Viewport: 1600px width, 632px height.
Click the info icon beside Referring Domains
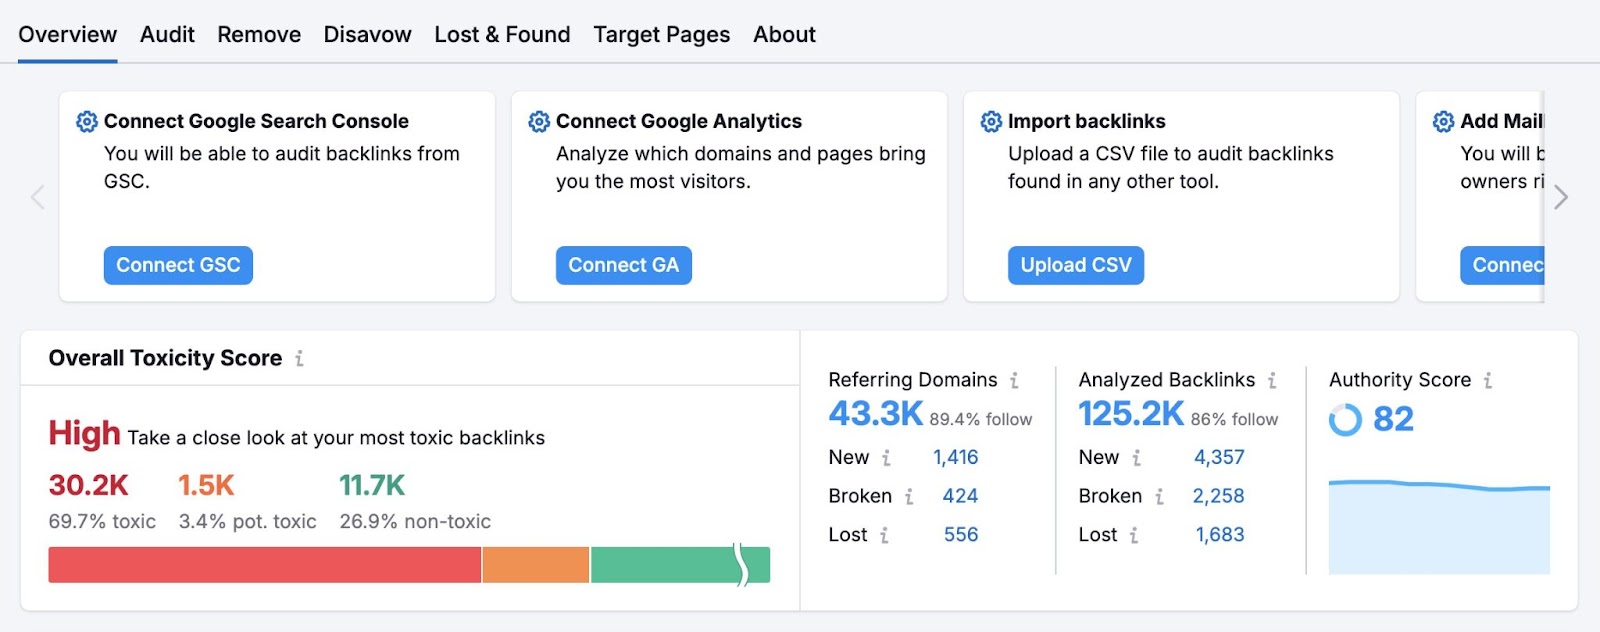1015,380
